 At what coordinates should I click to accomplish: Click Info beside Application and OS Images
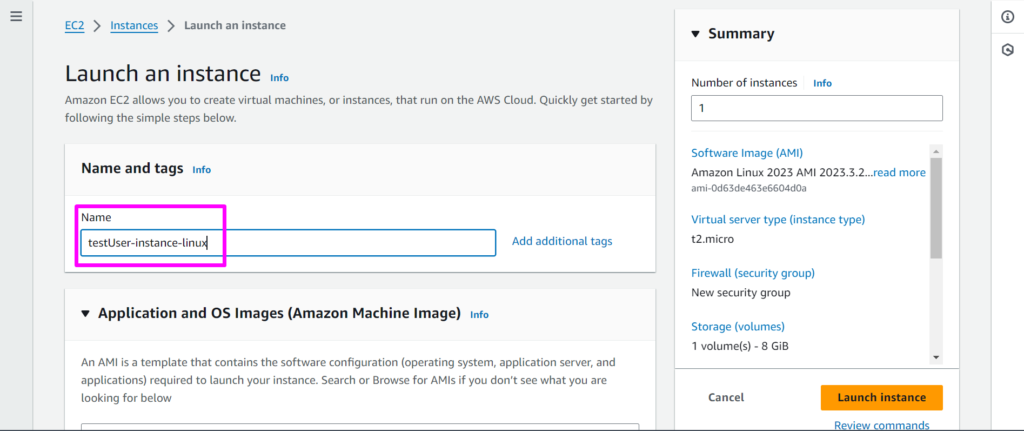pyautogui.click(x=479, y=314)
